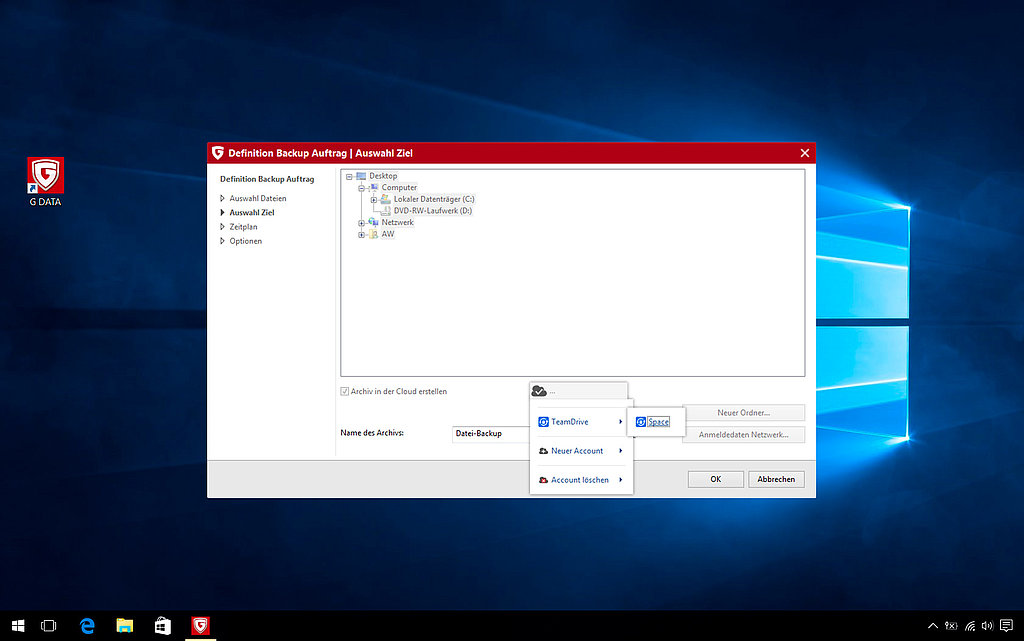Open Microsoft Edge from the taskbar
Screen dimensions: 1024x641
[x=88, y=626]
